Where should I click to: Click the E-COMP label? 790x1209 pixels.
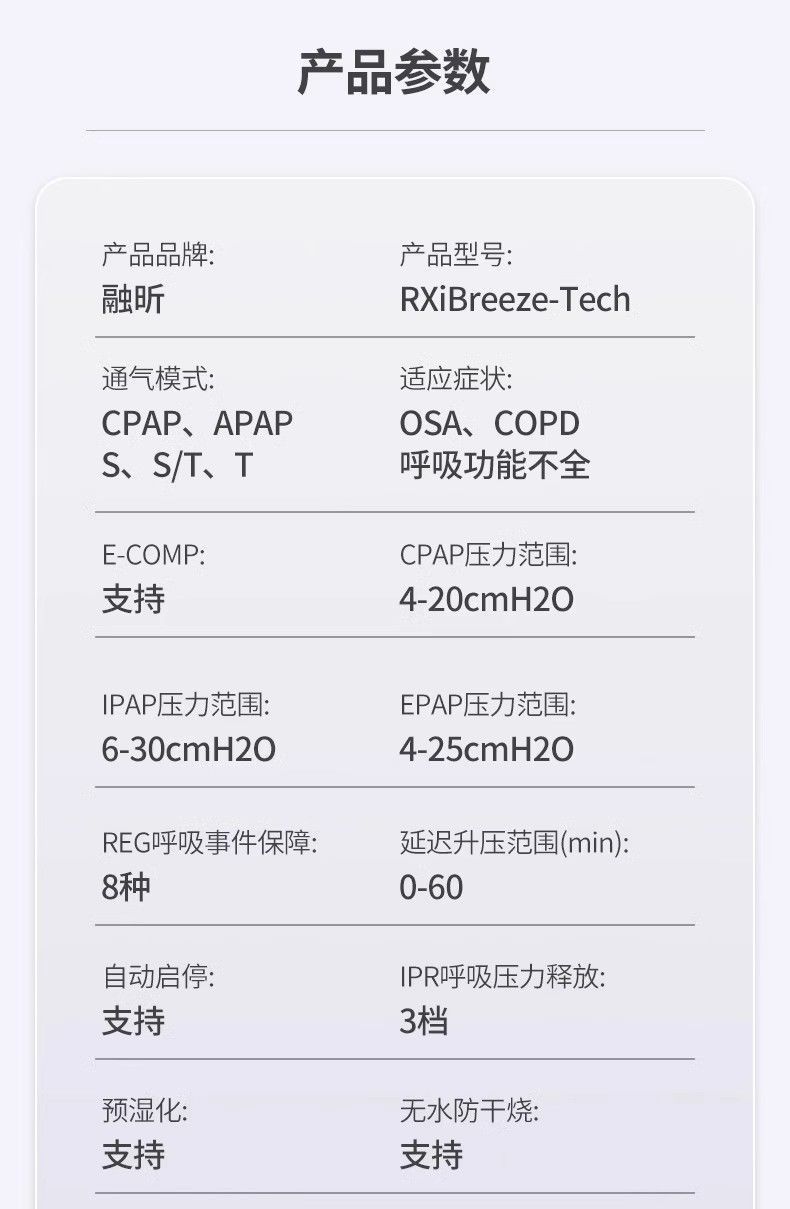(153, 555)
